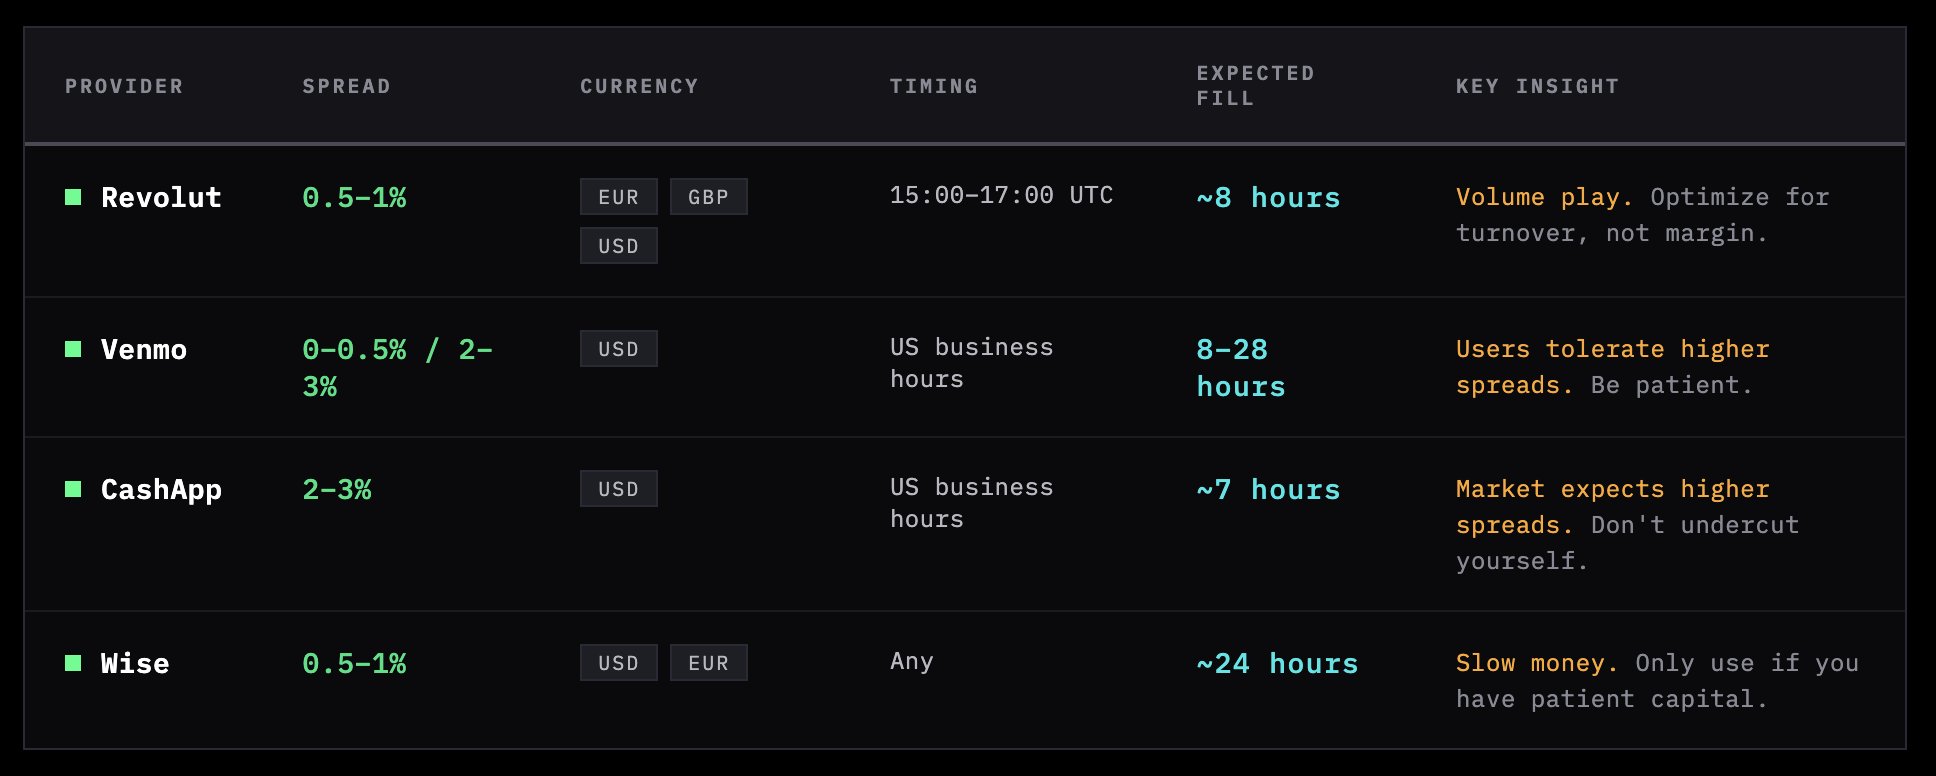Click the Spread column header
This screenshot has height=776, width=1936.
(346, 86)
